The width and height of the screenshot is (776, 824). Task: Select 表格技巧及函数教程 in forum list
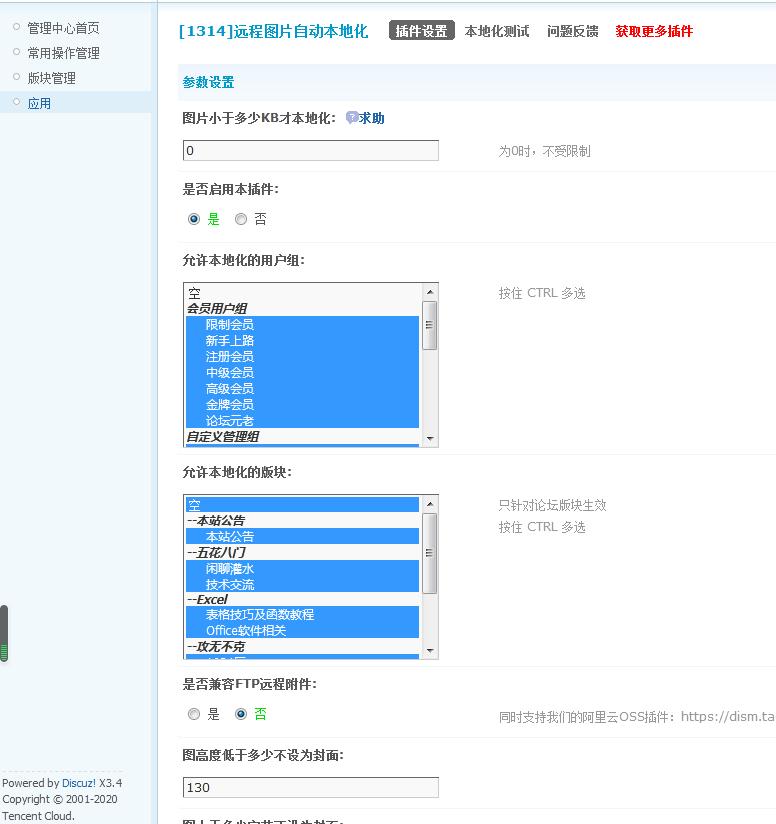pyautogui.click(x=302, y=614)
